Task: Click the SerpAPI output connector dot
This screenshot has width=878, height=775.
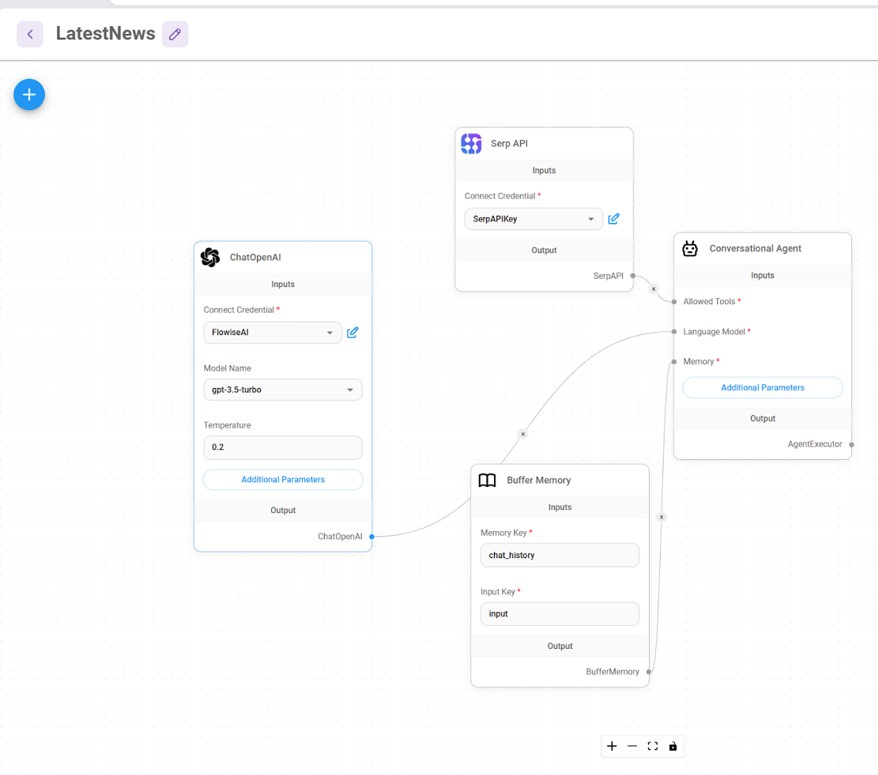Action: 633,276
